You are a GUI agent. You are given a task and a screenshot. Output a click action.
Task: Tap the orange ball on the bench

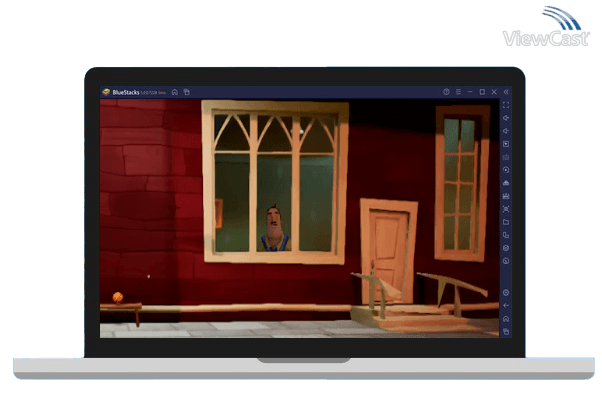(118, 297)
